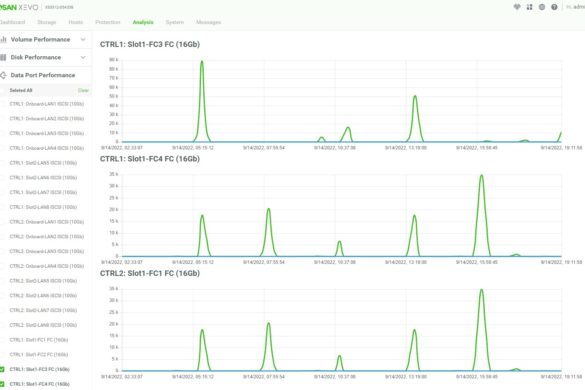Check CTRL1: Slot2-LAN7 iSCSI (10Gb)

tap(43, 192)
